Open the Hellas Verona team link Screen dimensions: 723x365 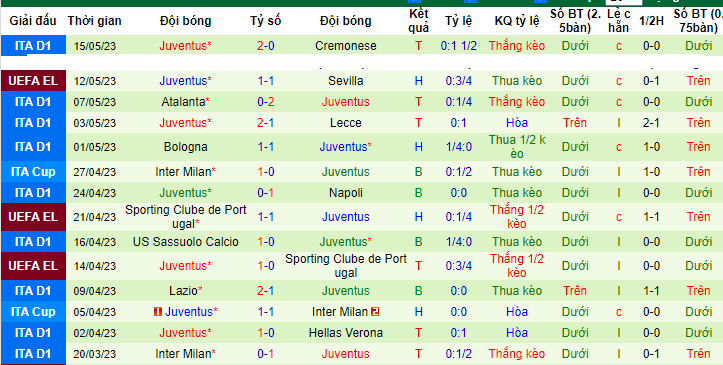pos(346,333)
